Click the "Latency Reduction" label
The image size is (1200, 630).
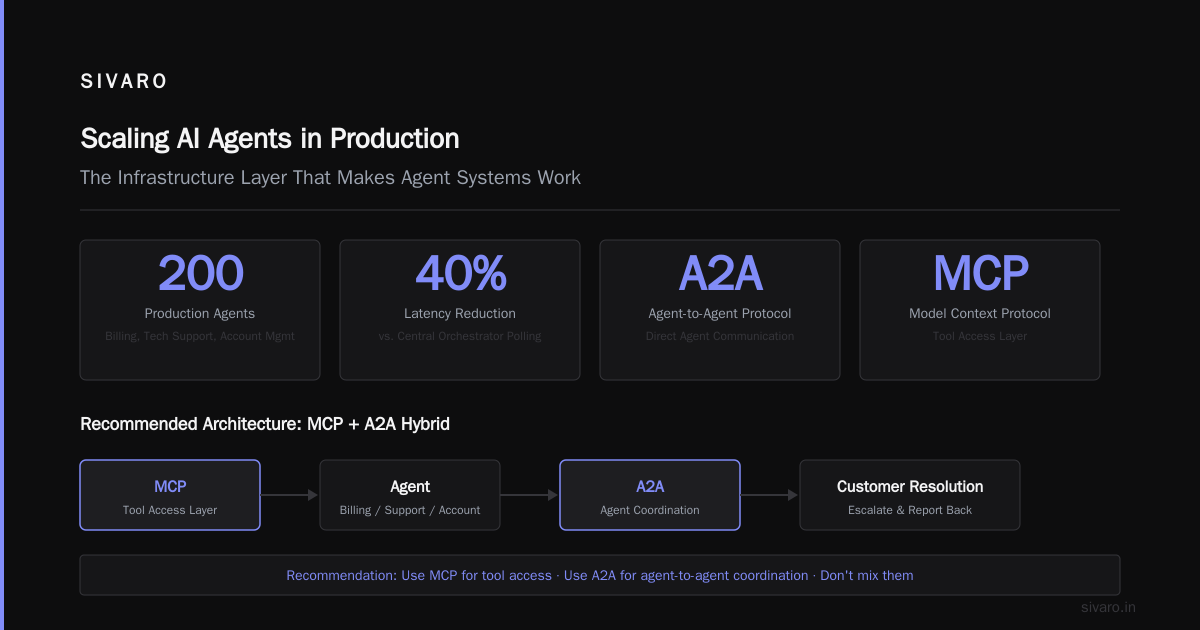(460, 314)
